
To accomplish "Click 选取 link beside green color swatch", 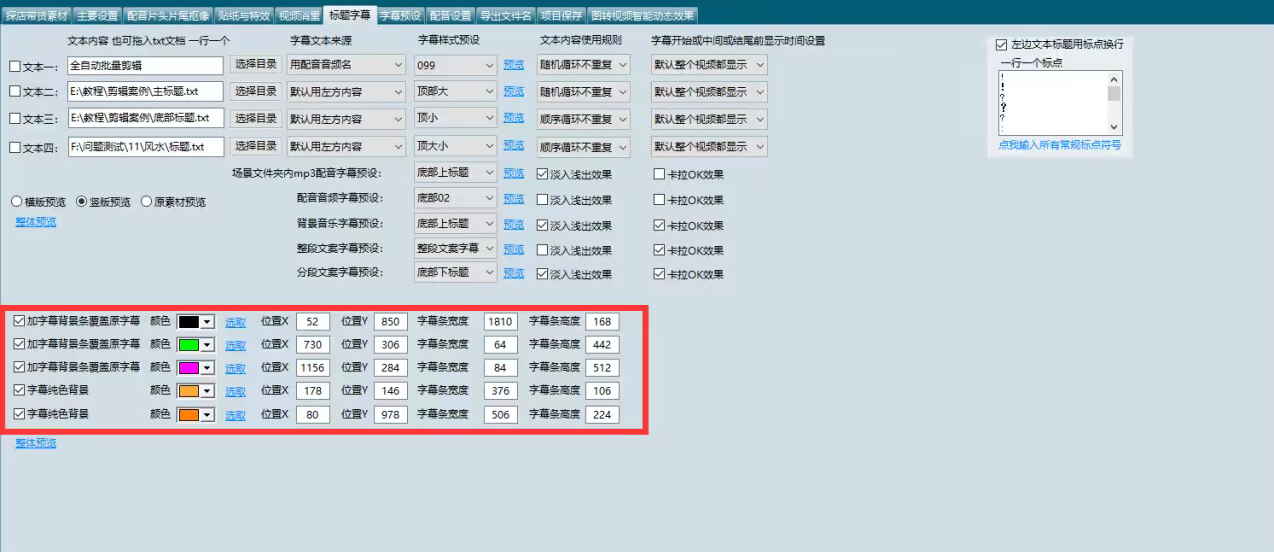I will 235,345.
